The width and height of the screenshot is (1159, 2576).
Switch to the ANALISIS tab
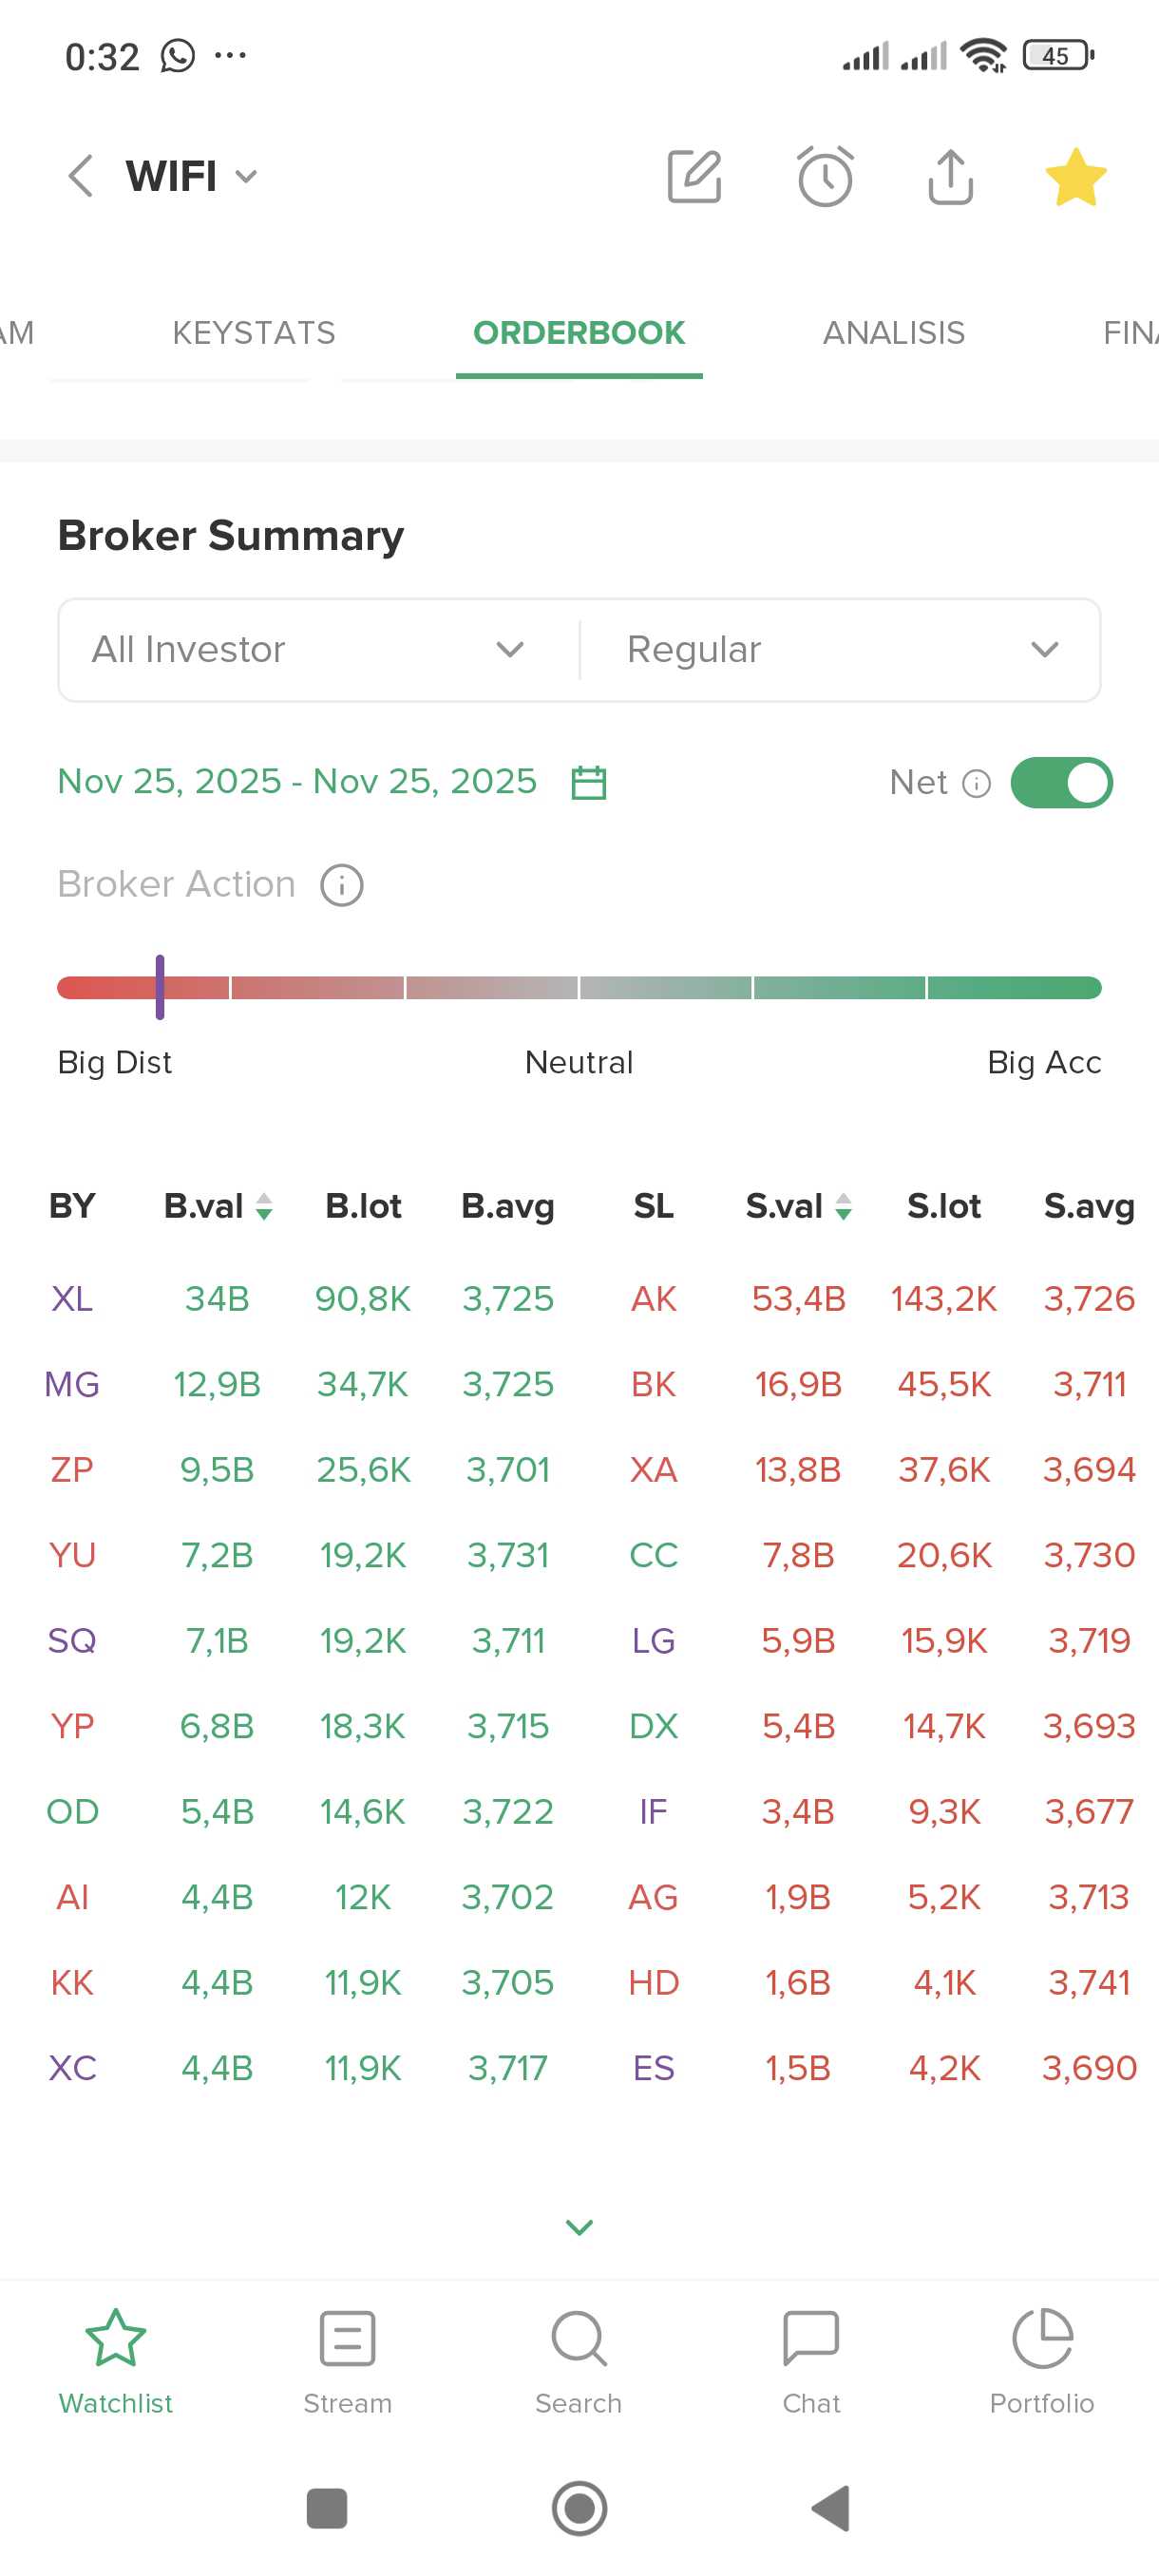click(x=893, y=333)
